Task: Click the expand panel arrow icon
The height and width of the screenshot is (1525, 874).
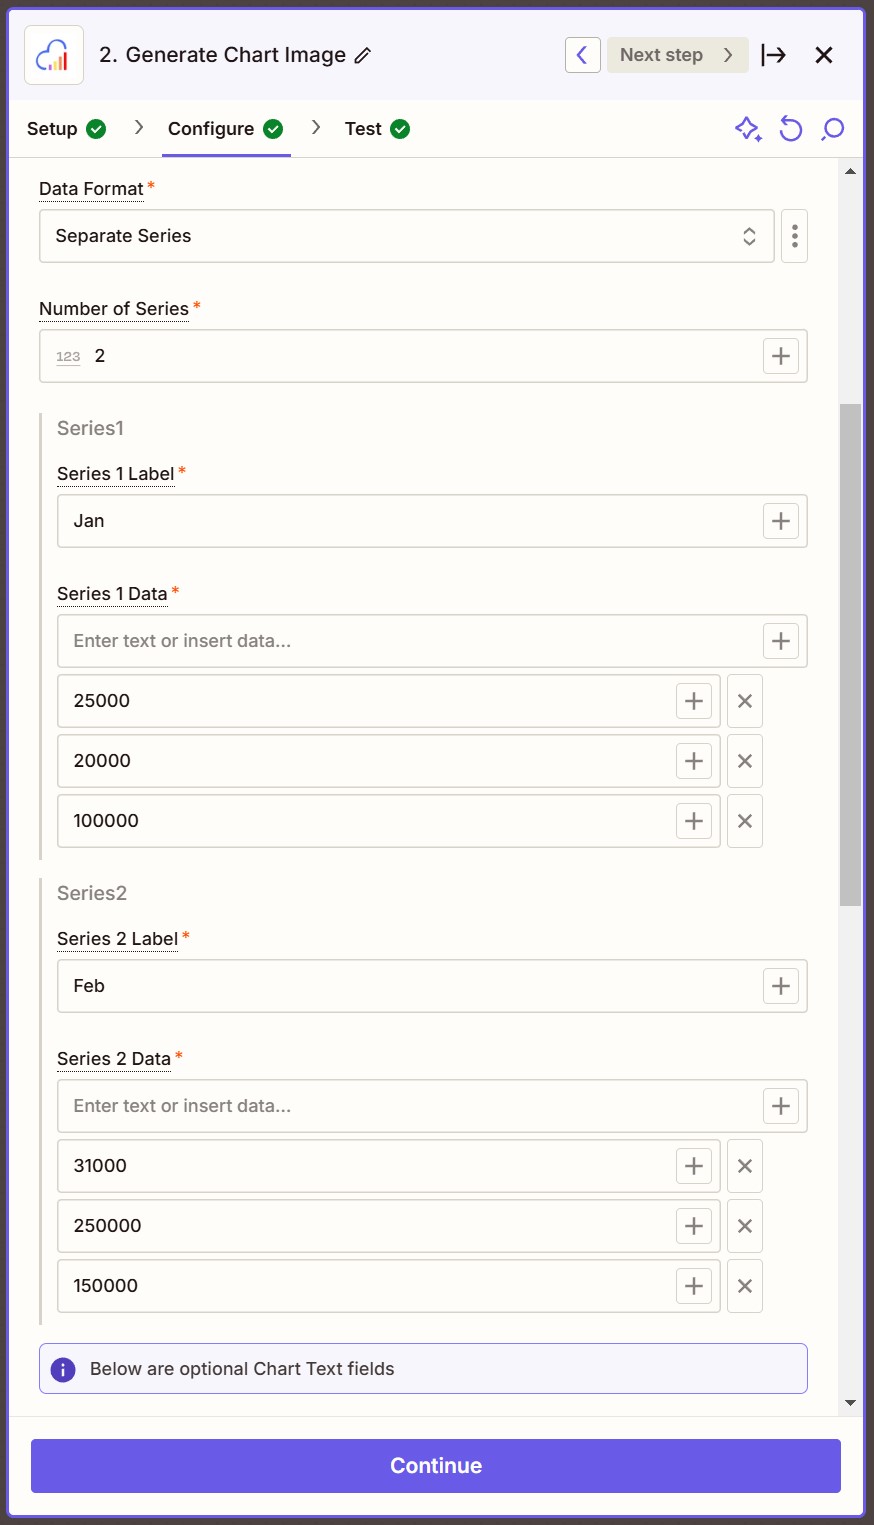Action: click(773, 55)
